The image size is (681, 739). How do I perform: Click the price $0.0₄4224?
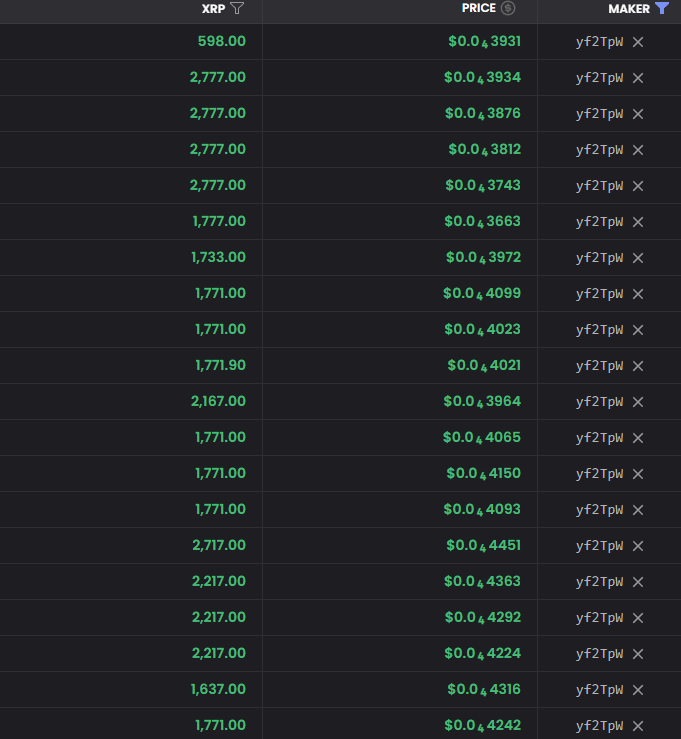pyautogui.click(x=483, y=653)
